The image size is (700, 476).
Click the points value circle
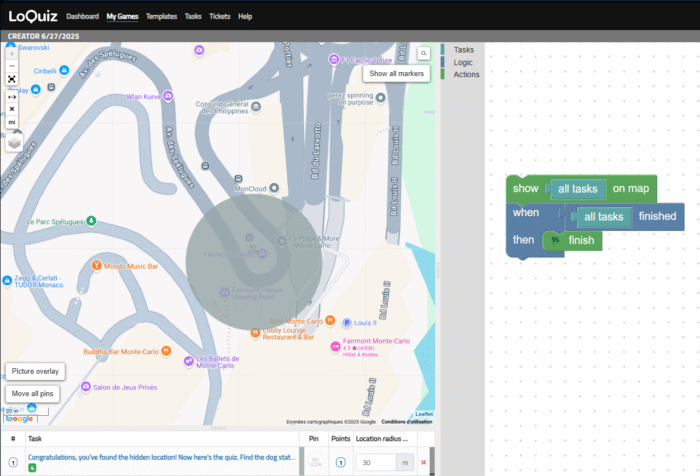coord(341,463)
